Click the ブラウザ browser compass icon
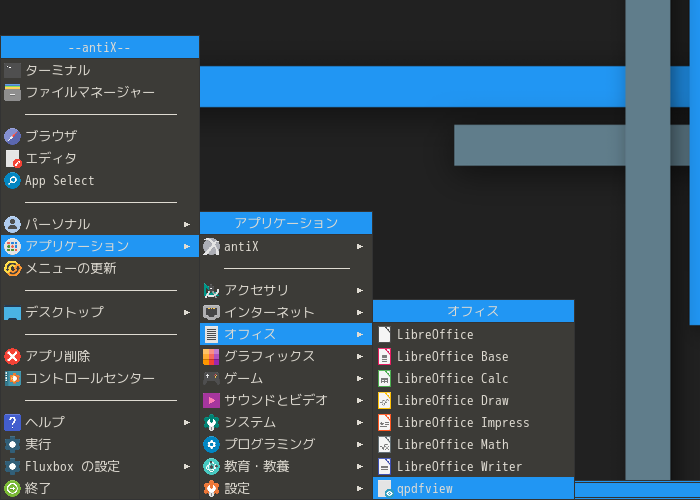The height and width of the screenshot is (500, 700). 12,136
